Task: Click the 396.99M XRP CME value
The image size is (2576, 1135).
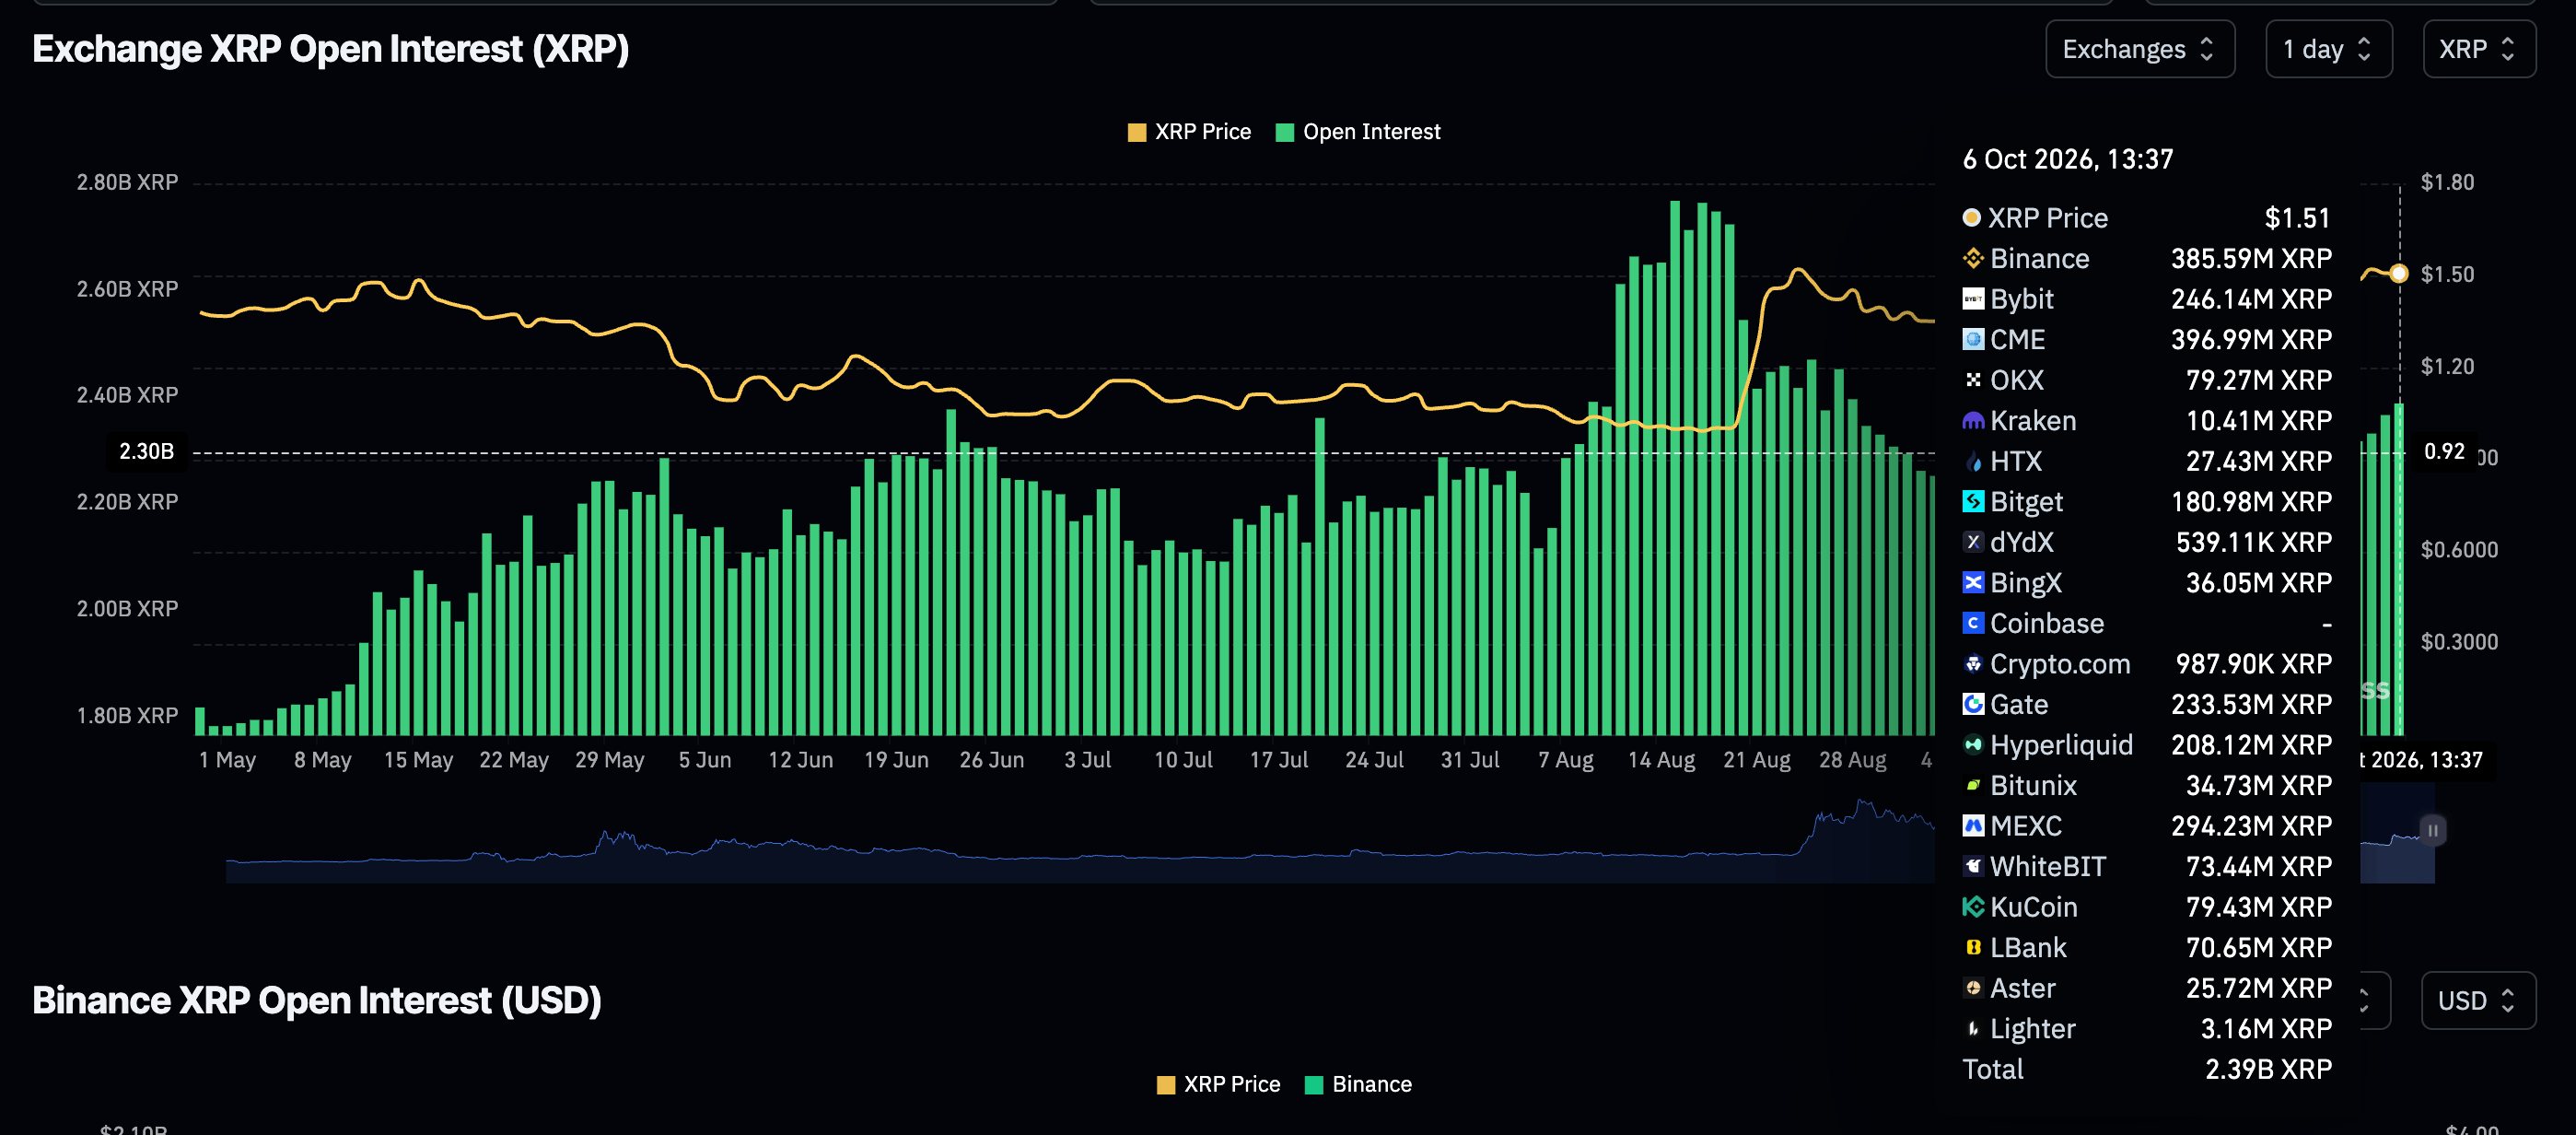Action: 2251,339
